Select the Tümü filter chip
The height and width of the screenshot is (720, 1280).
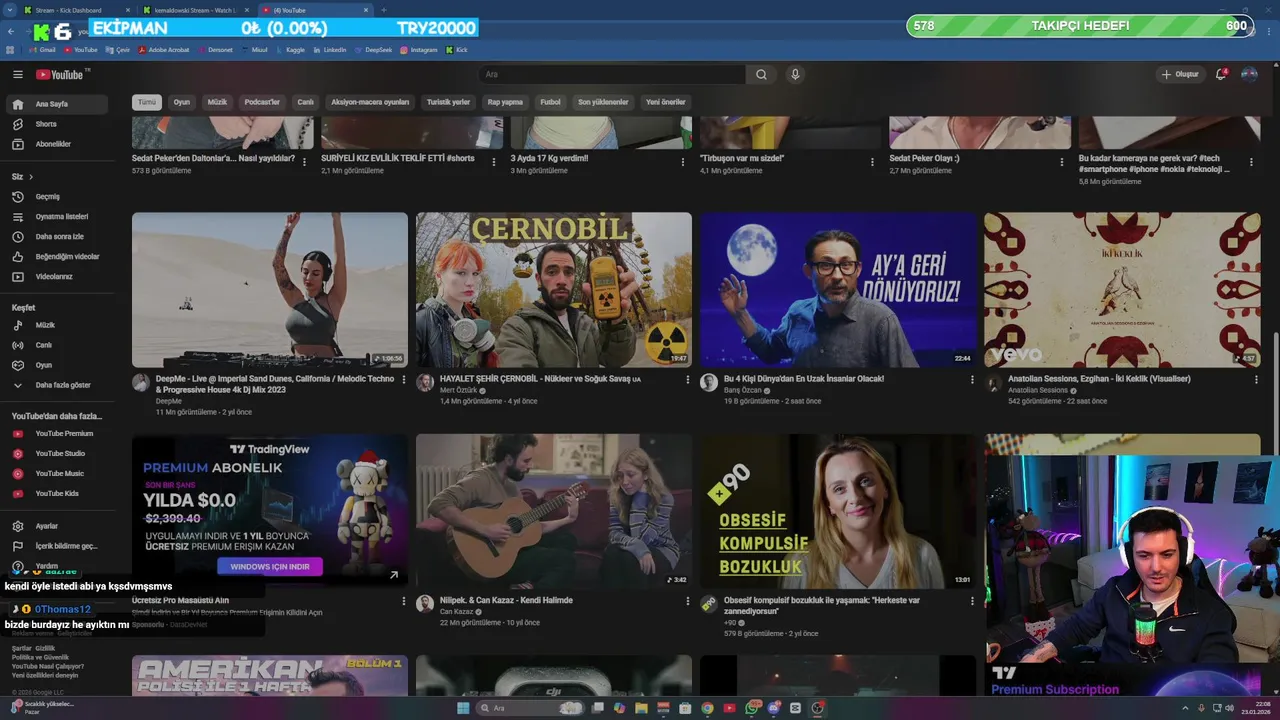[147, 102]
